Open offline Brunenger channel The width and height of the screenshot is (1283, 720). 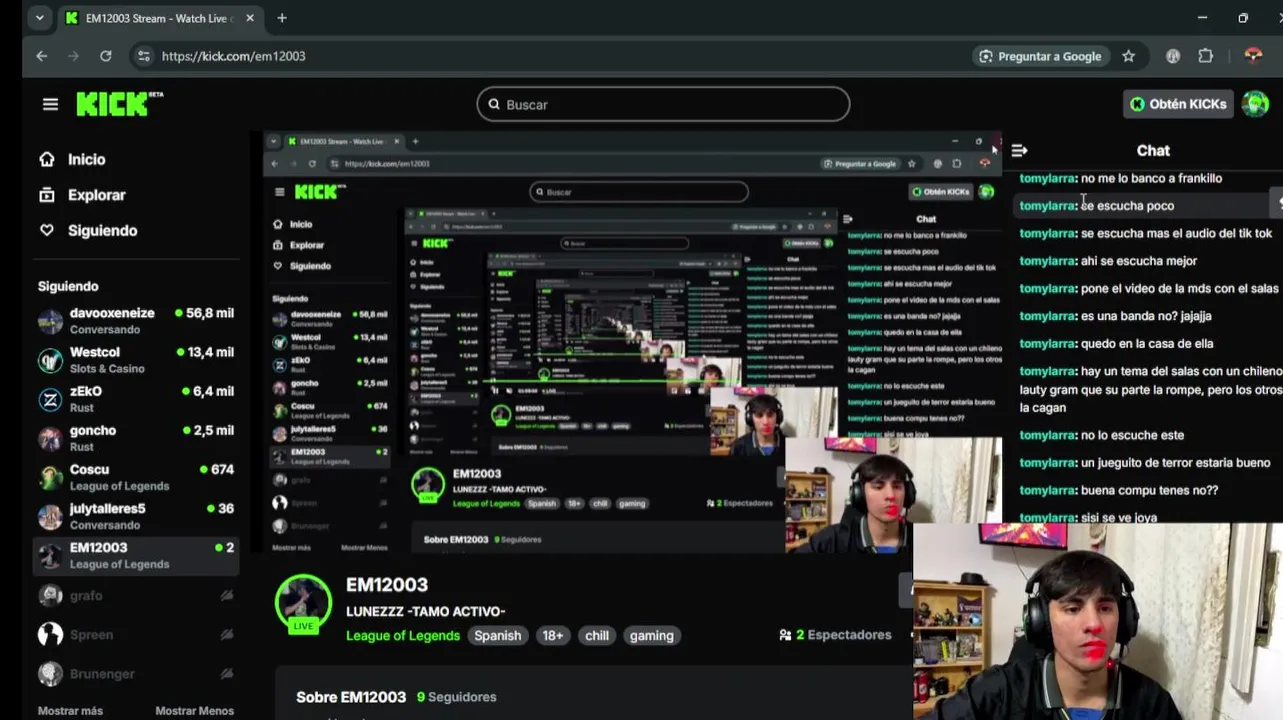tap(136, 673)
